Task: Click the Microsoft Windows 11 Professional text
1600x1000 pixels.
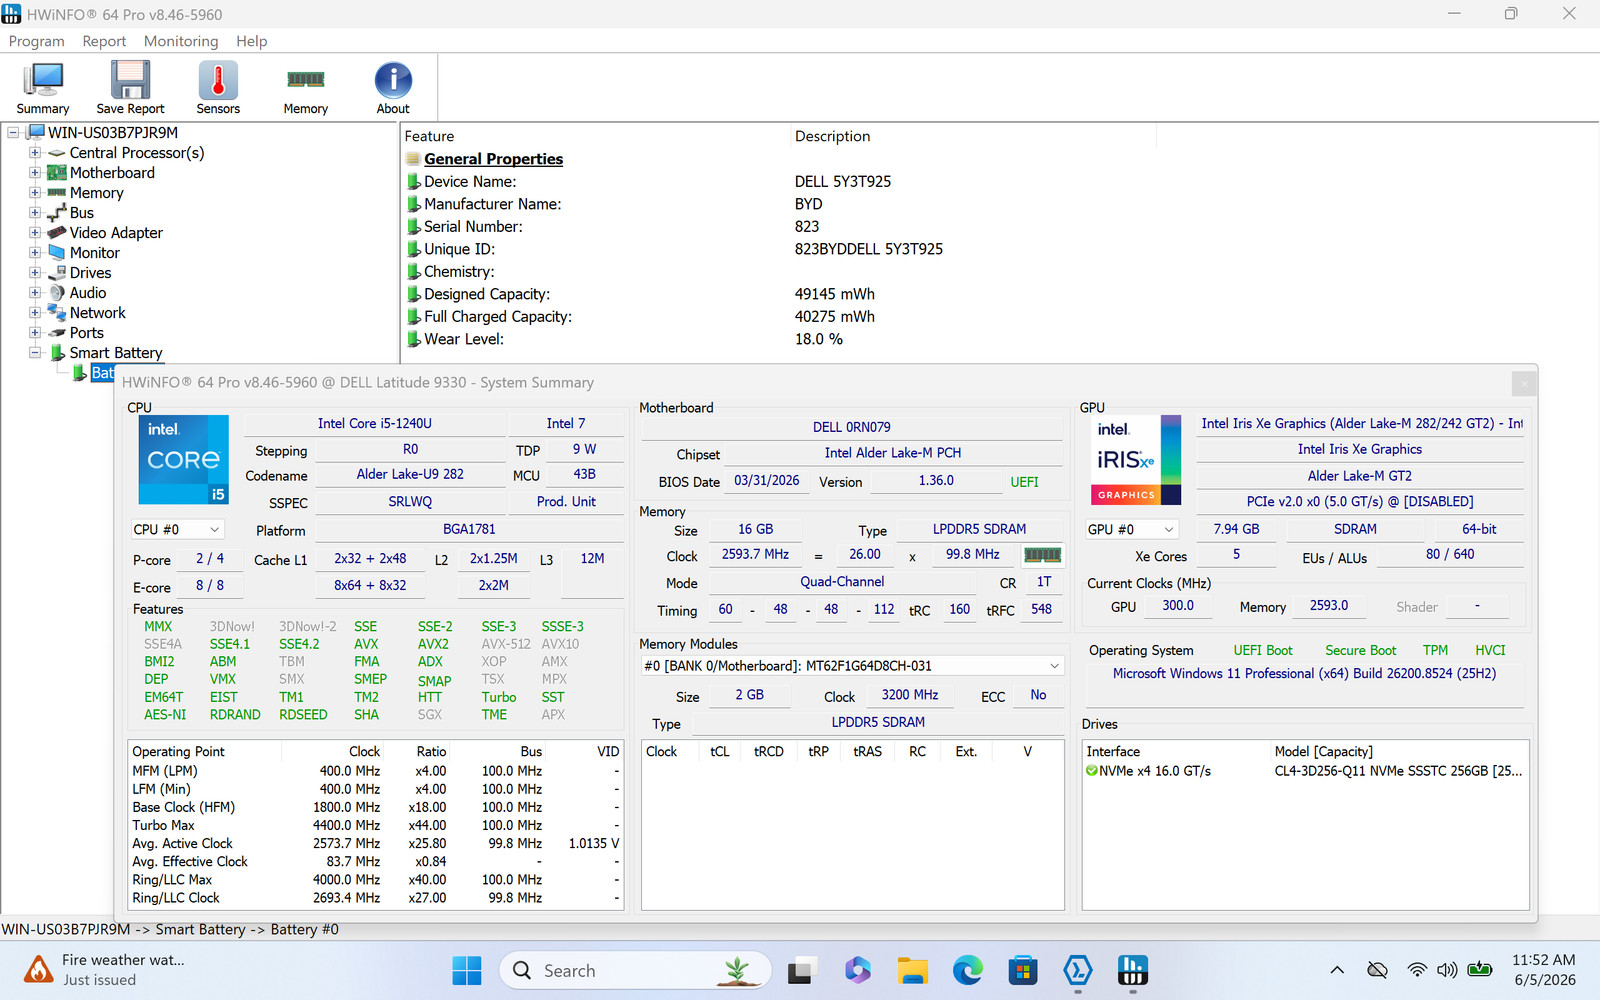Action: [x=1304, y=674]
